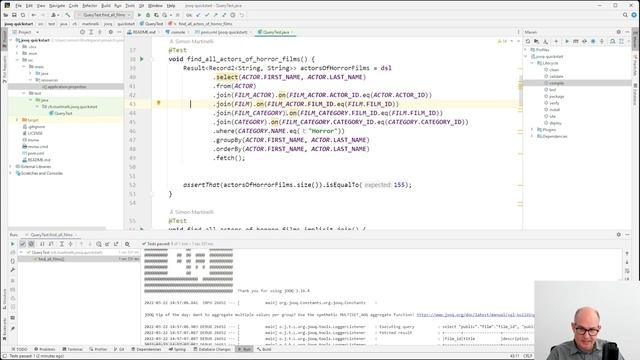Click Expand All icon in Project panel header
Viewport: 640px width, 360px height.
91,32
